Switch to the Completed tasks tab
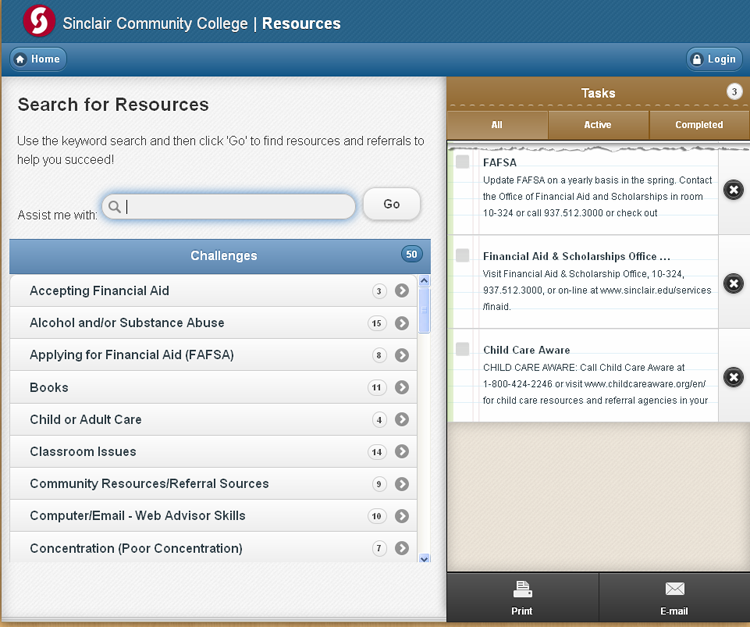The height and width of the screenshot is (627, 750). point(699,125)
